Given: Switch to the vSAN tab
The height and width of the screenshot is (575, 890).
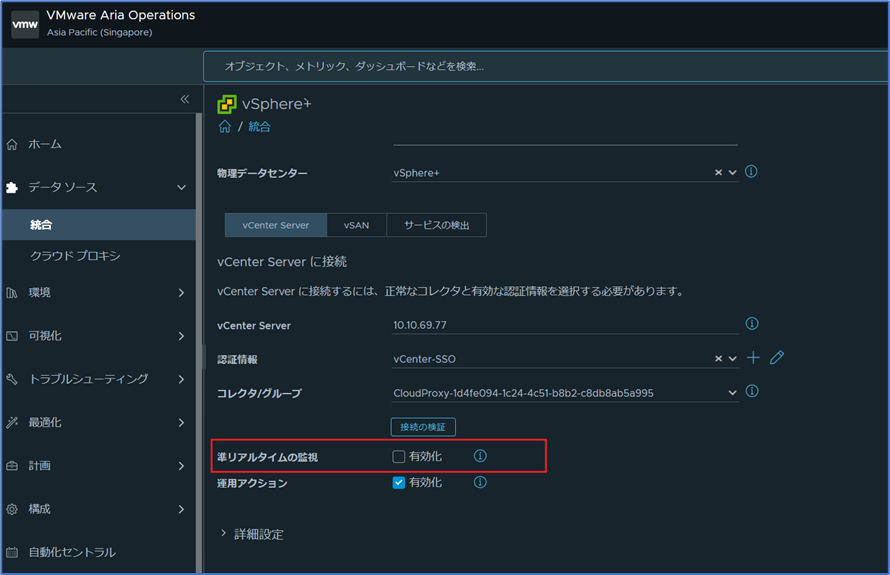Looking at the screenshot, I should tap(356, 225).
